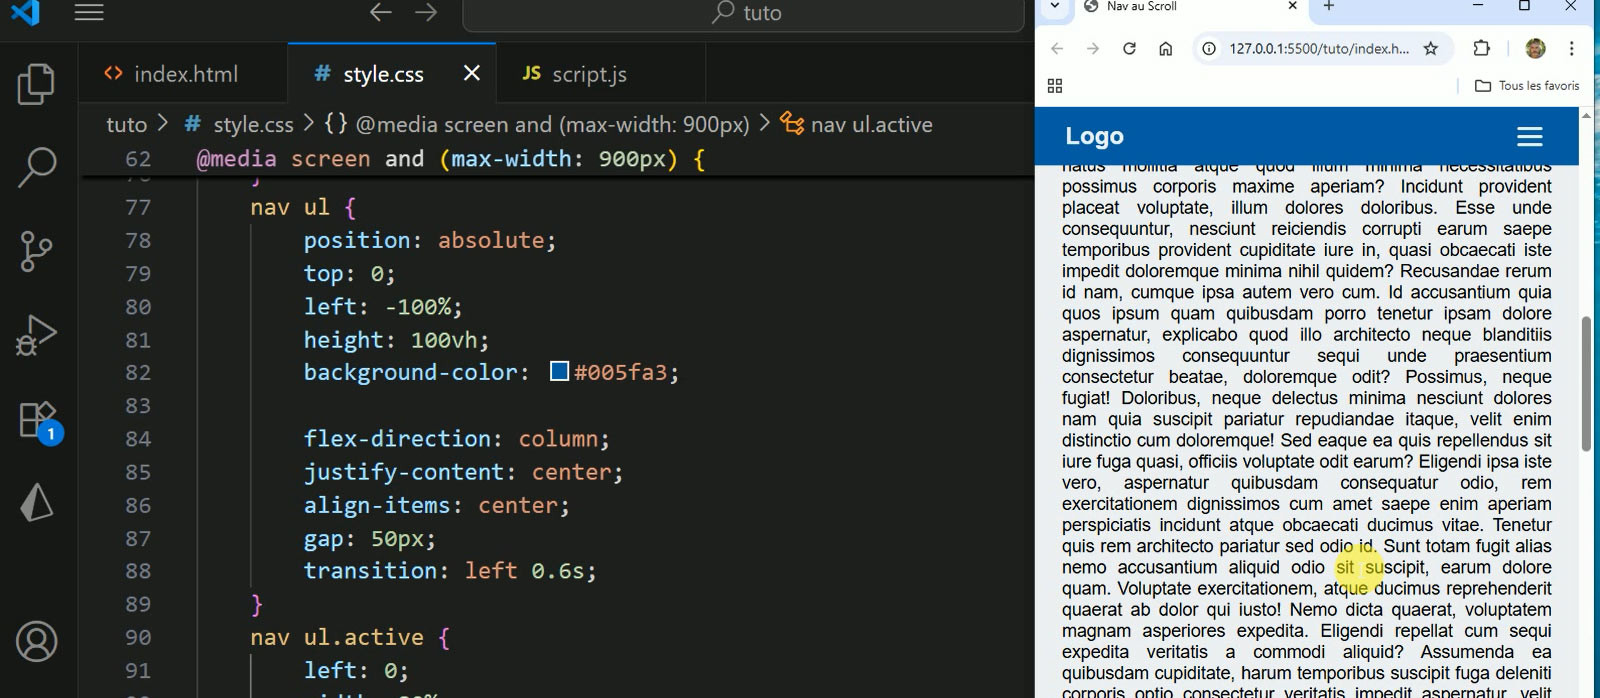
Task: Place cursor on 'align-items: center;' line
Action: 437,505
